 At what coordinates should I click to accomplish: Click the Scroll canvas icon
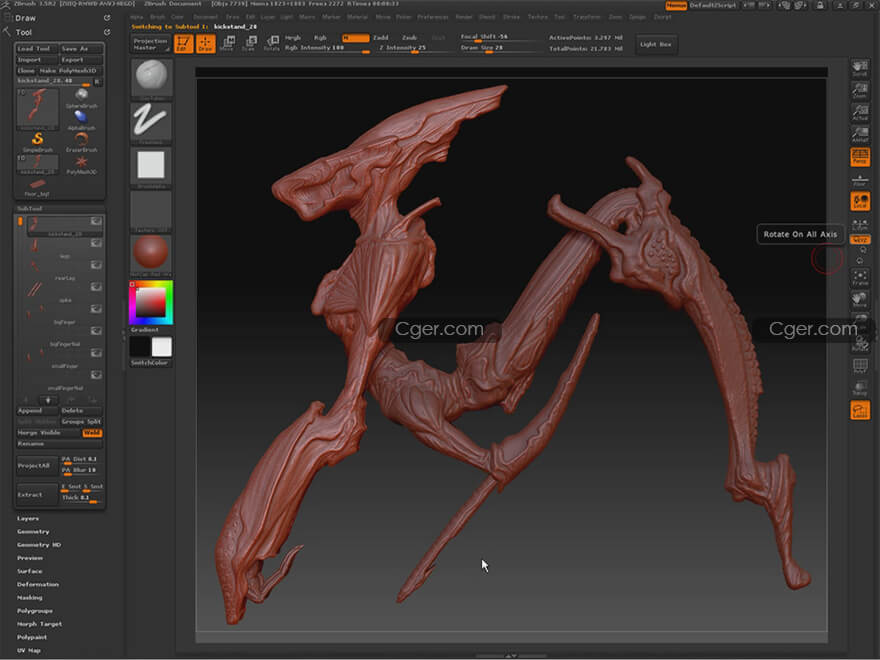click(860, 68)
